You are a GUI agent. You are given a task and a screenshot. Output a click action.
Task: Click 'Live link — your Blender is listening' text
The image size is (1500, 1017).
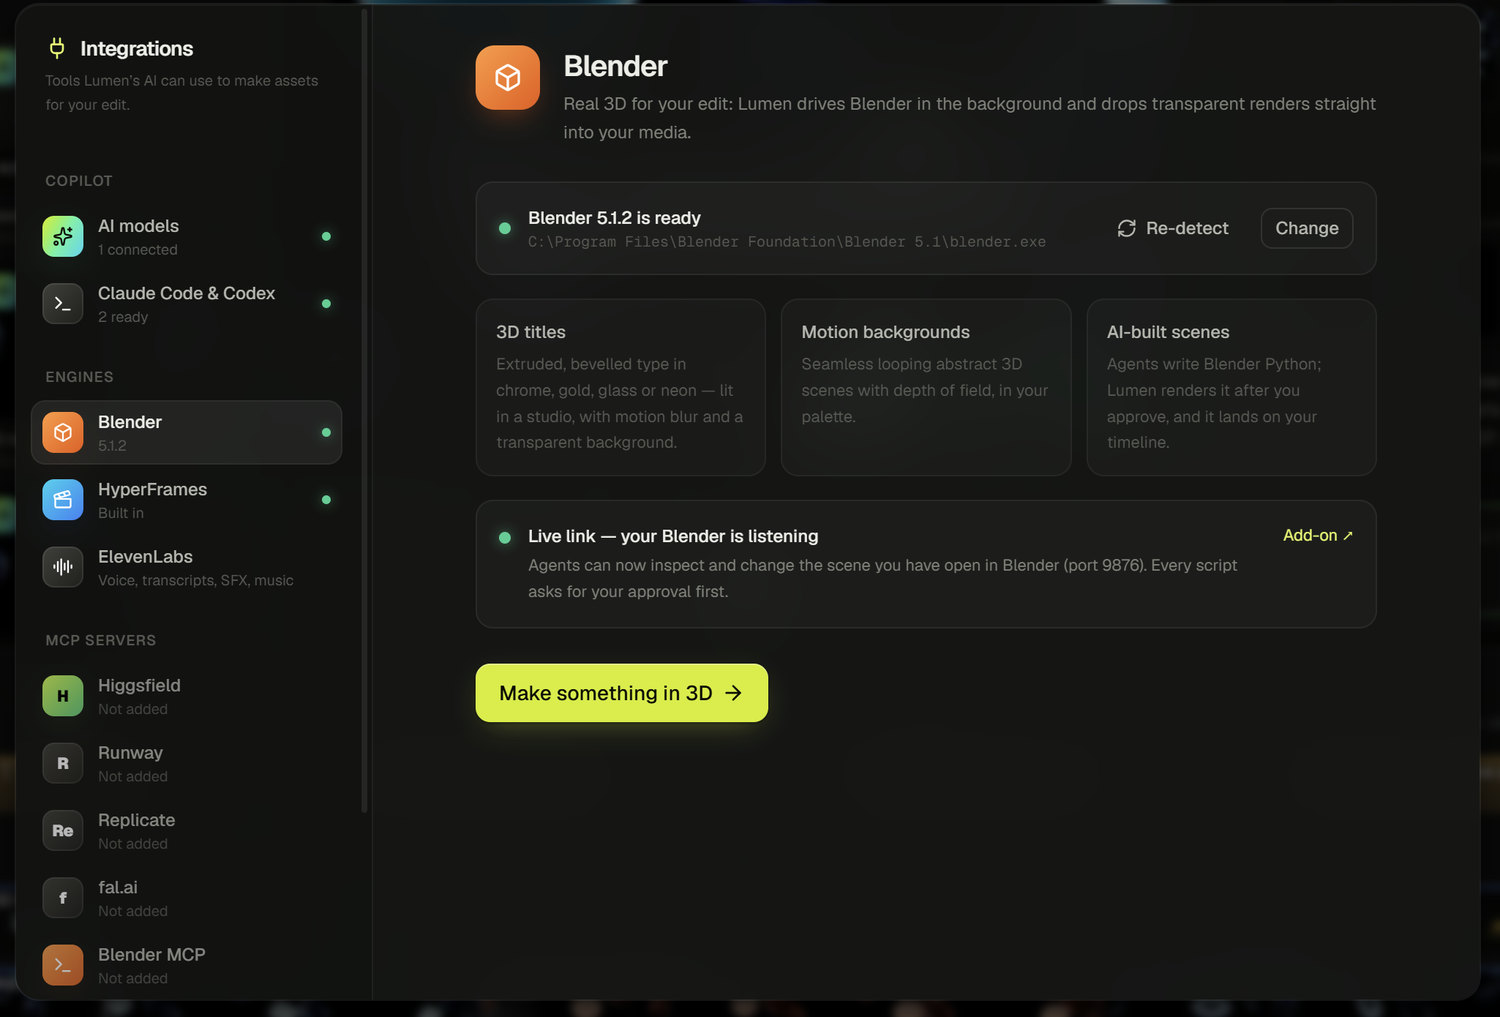[673, 536]
